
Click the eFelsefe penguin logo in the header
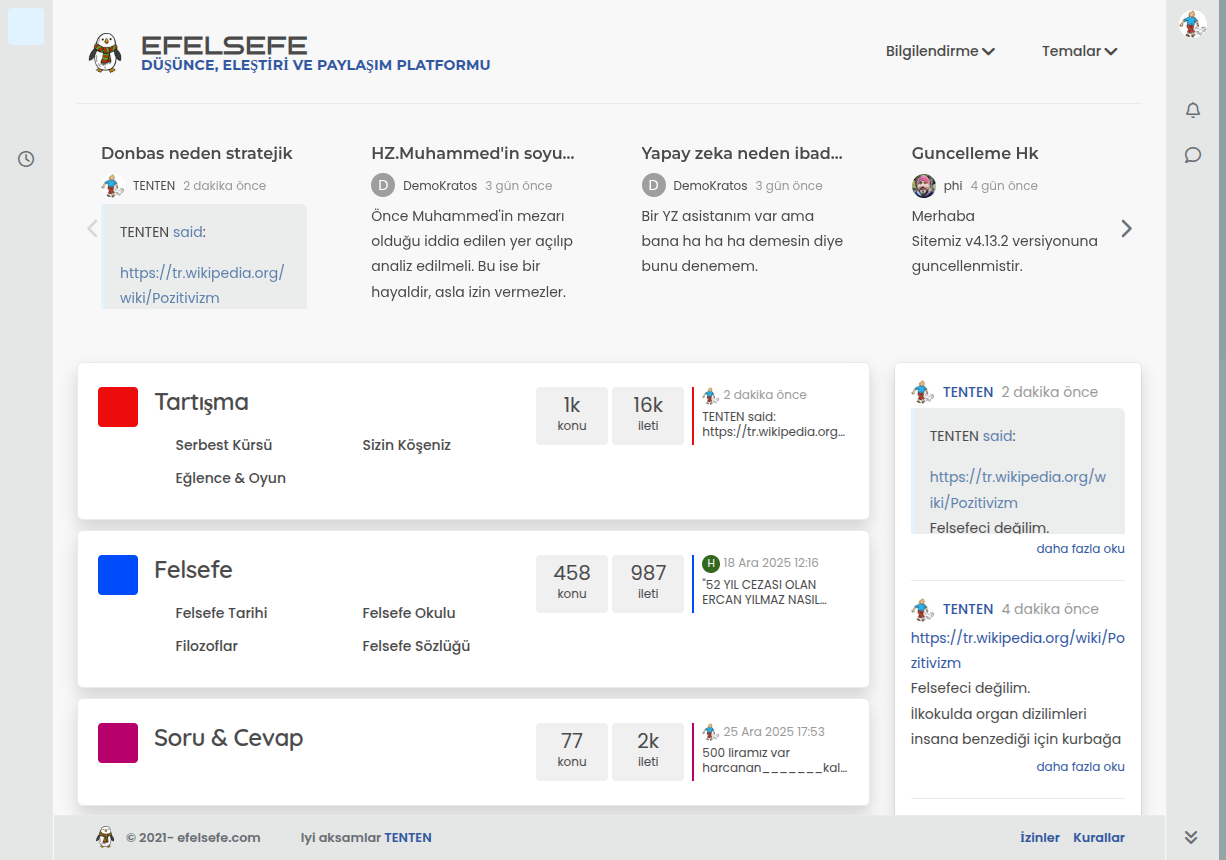click(x=105, y=53)
